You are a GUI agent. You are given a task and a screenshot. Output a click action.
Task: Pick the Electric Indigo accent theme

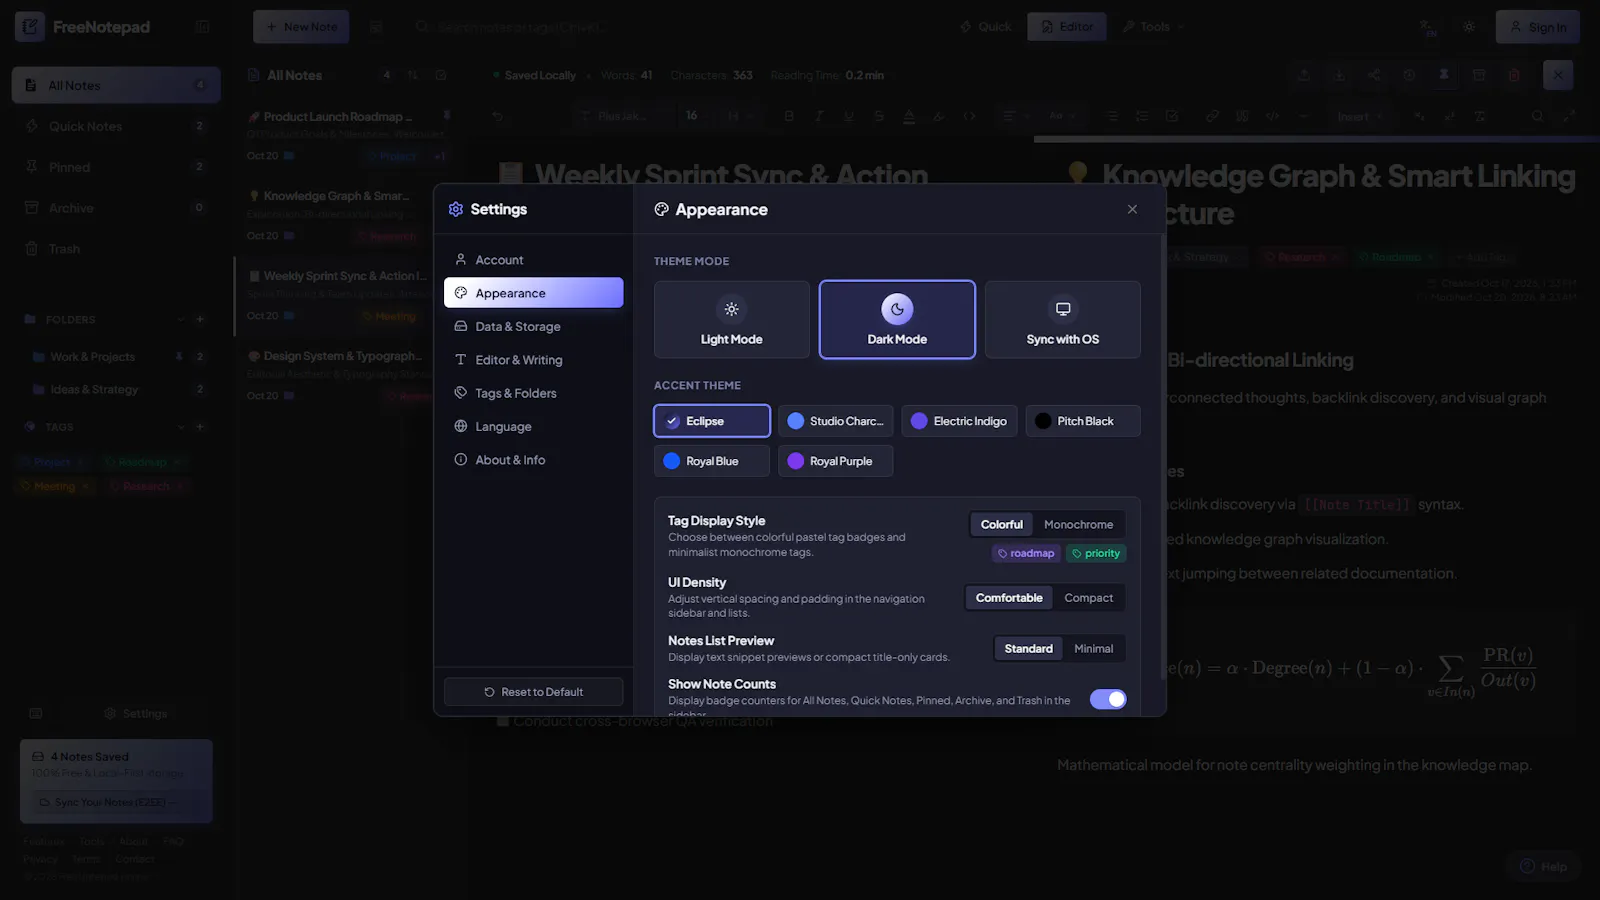coord(959,421)
